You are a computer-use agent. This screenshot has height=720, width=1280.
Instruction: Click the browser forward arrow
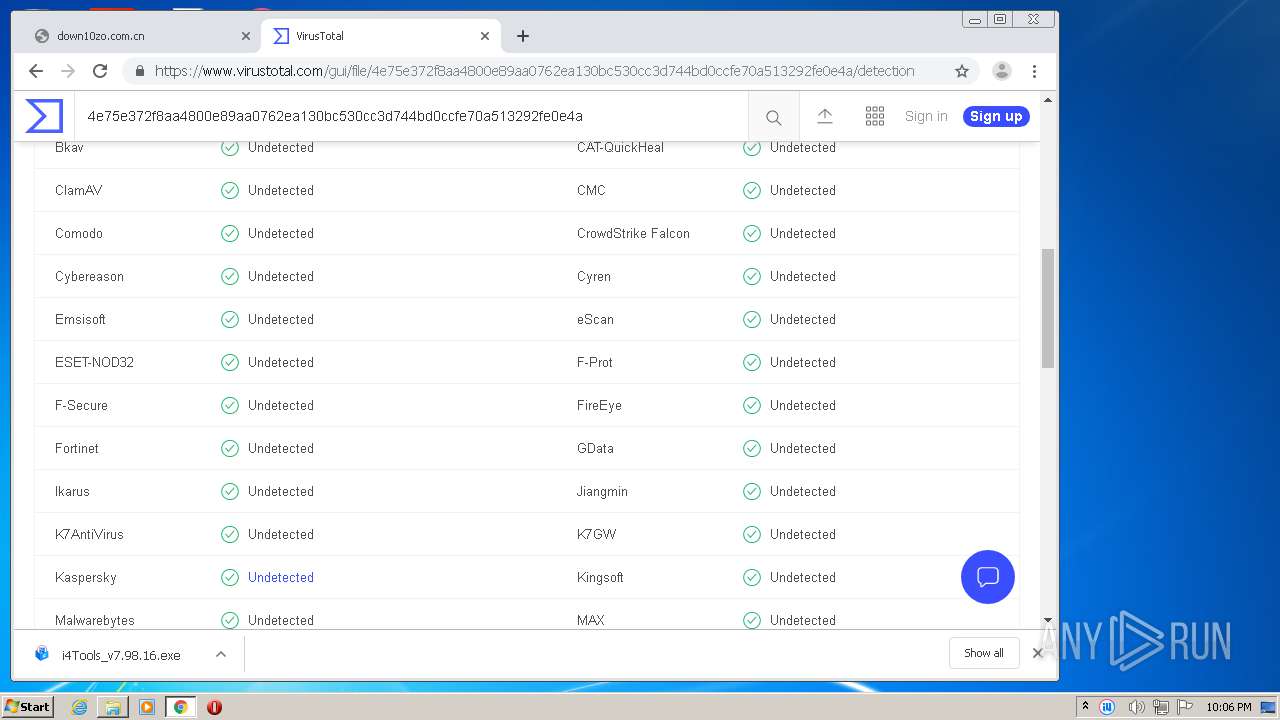coord(68,71)
